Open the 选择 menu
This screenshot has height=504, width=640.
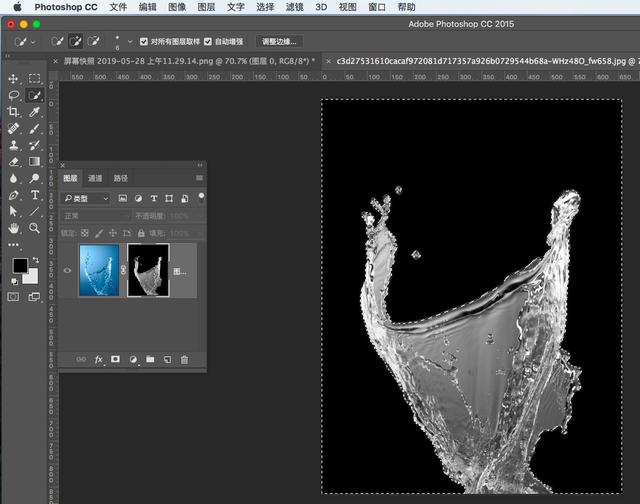pos(265,7)
